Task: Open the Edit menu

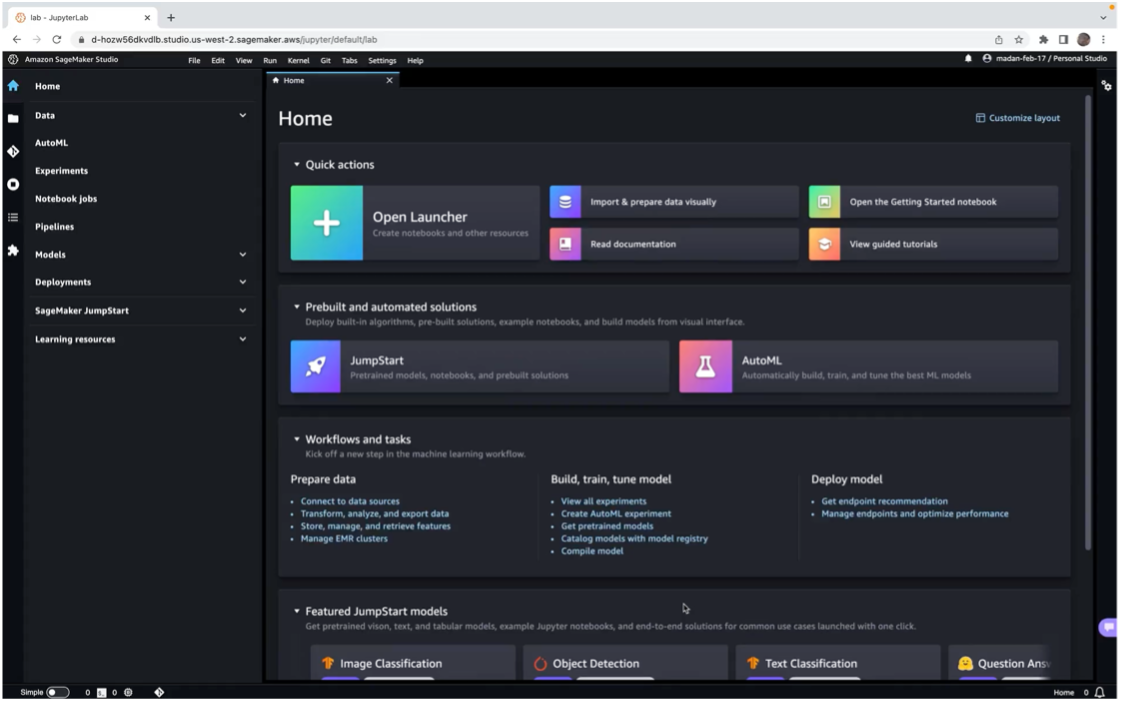Action: (218, 61)
